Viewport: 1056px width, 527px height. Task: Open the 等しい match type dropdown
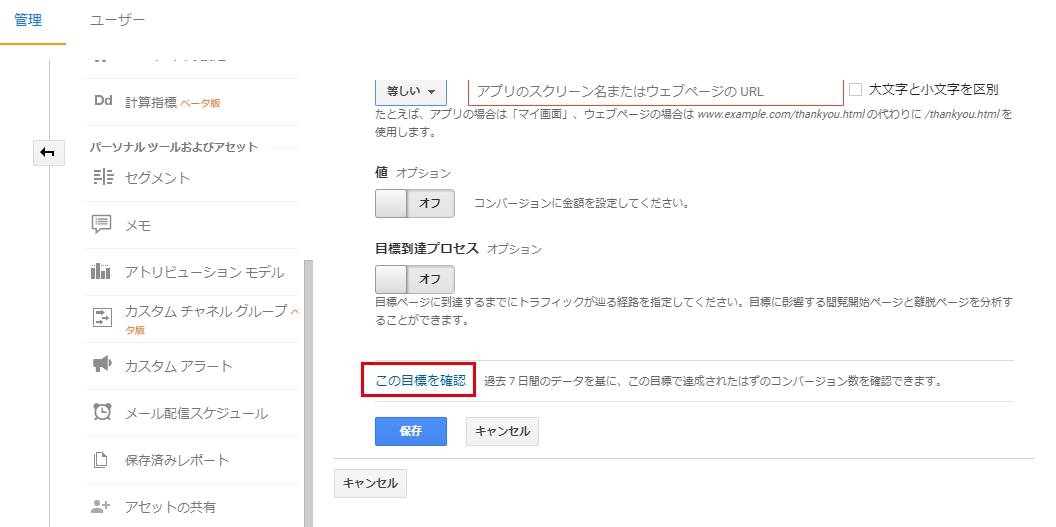410,91
